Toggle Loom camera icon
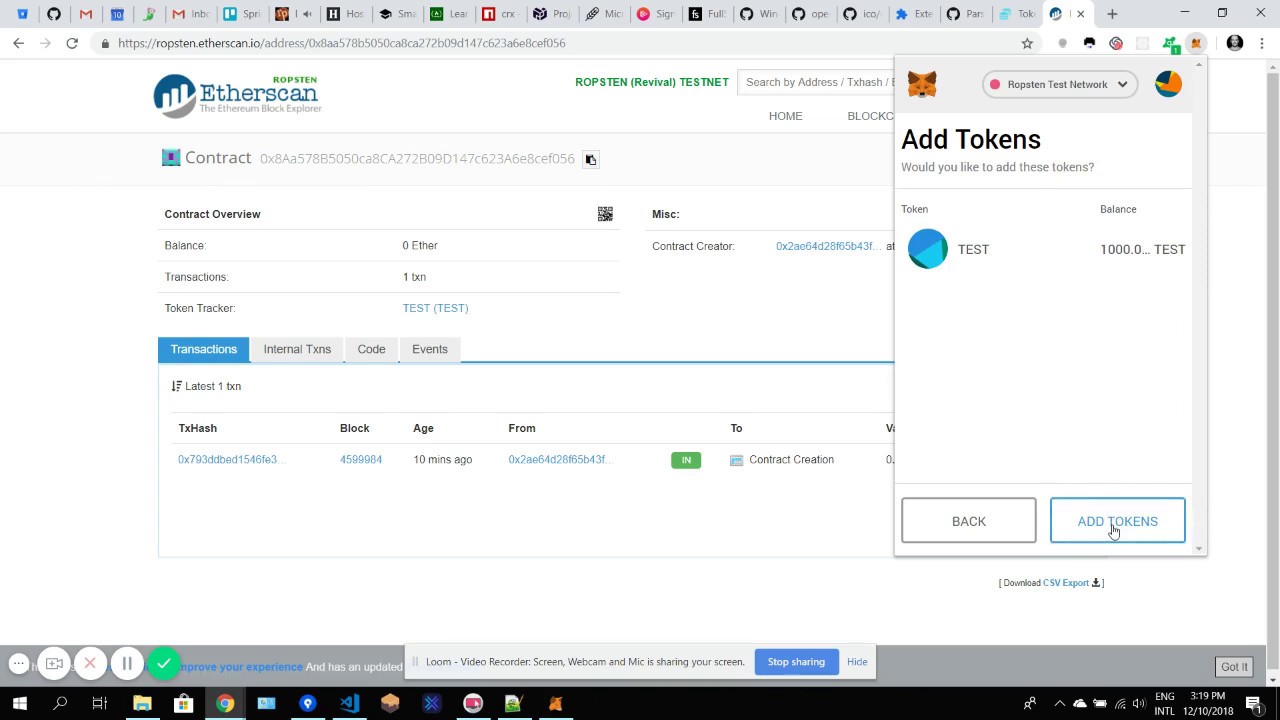 pos(54,663)
